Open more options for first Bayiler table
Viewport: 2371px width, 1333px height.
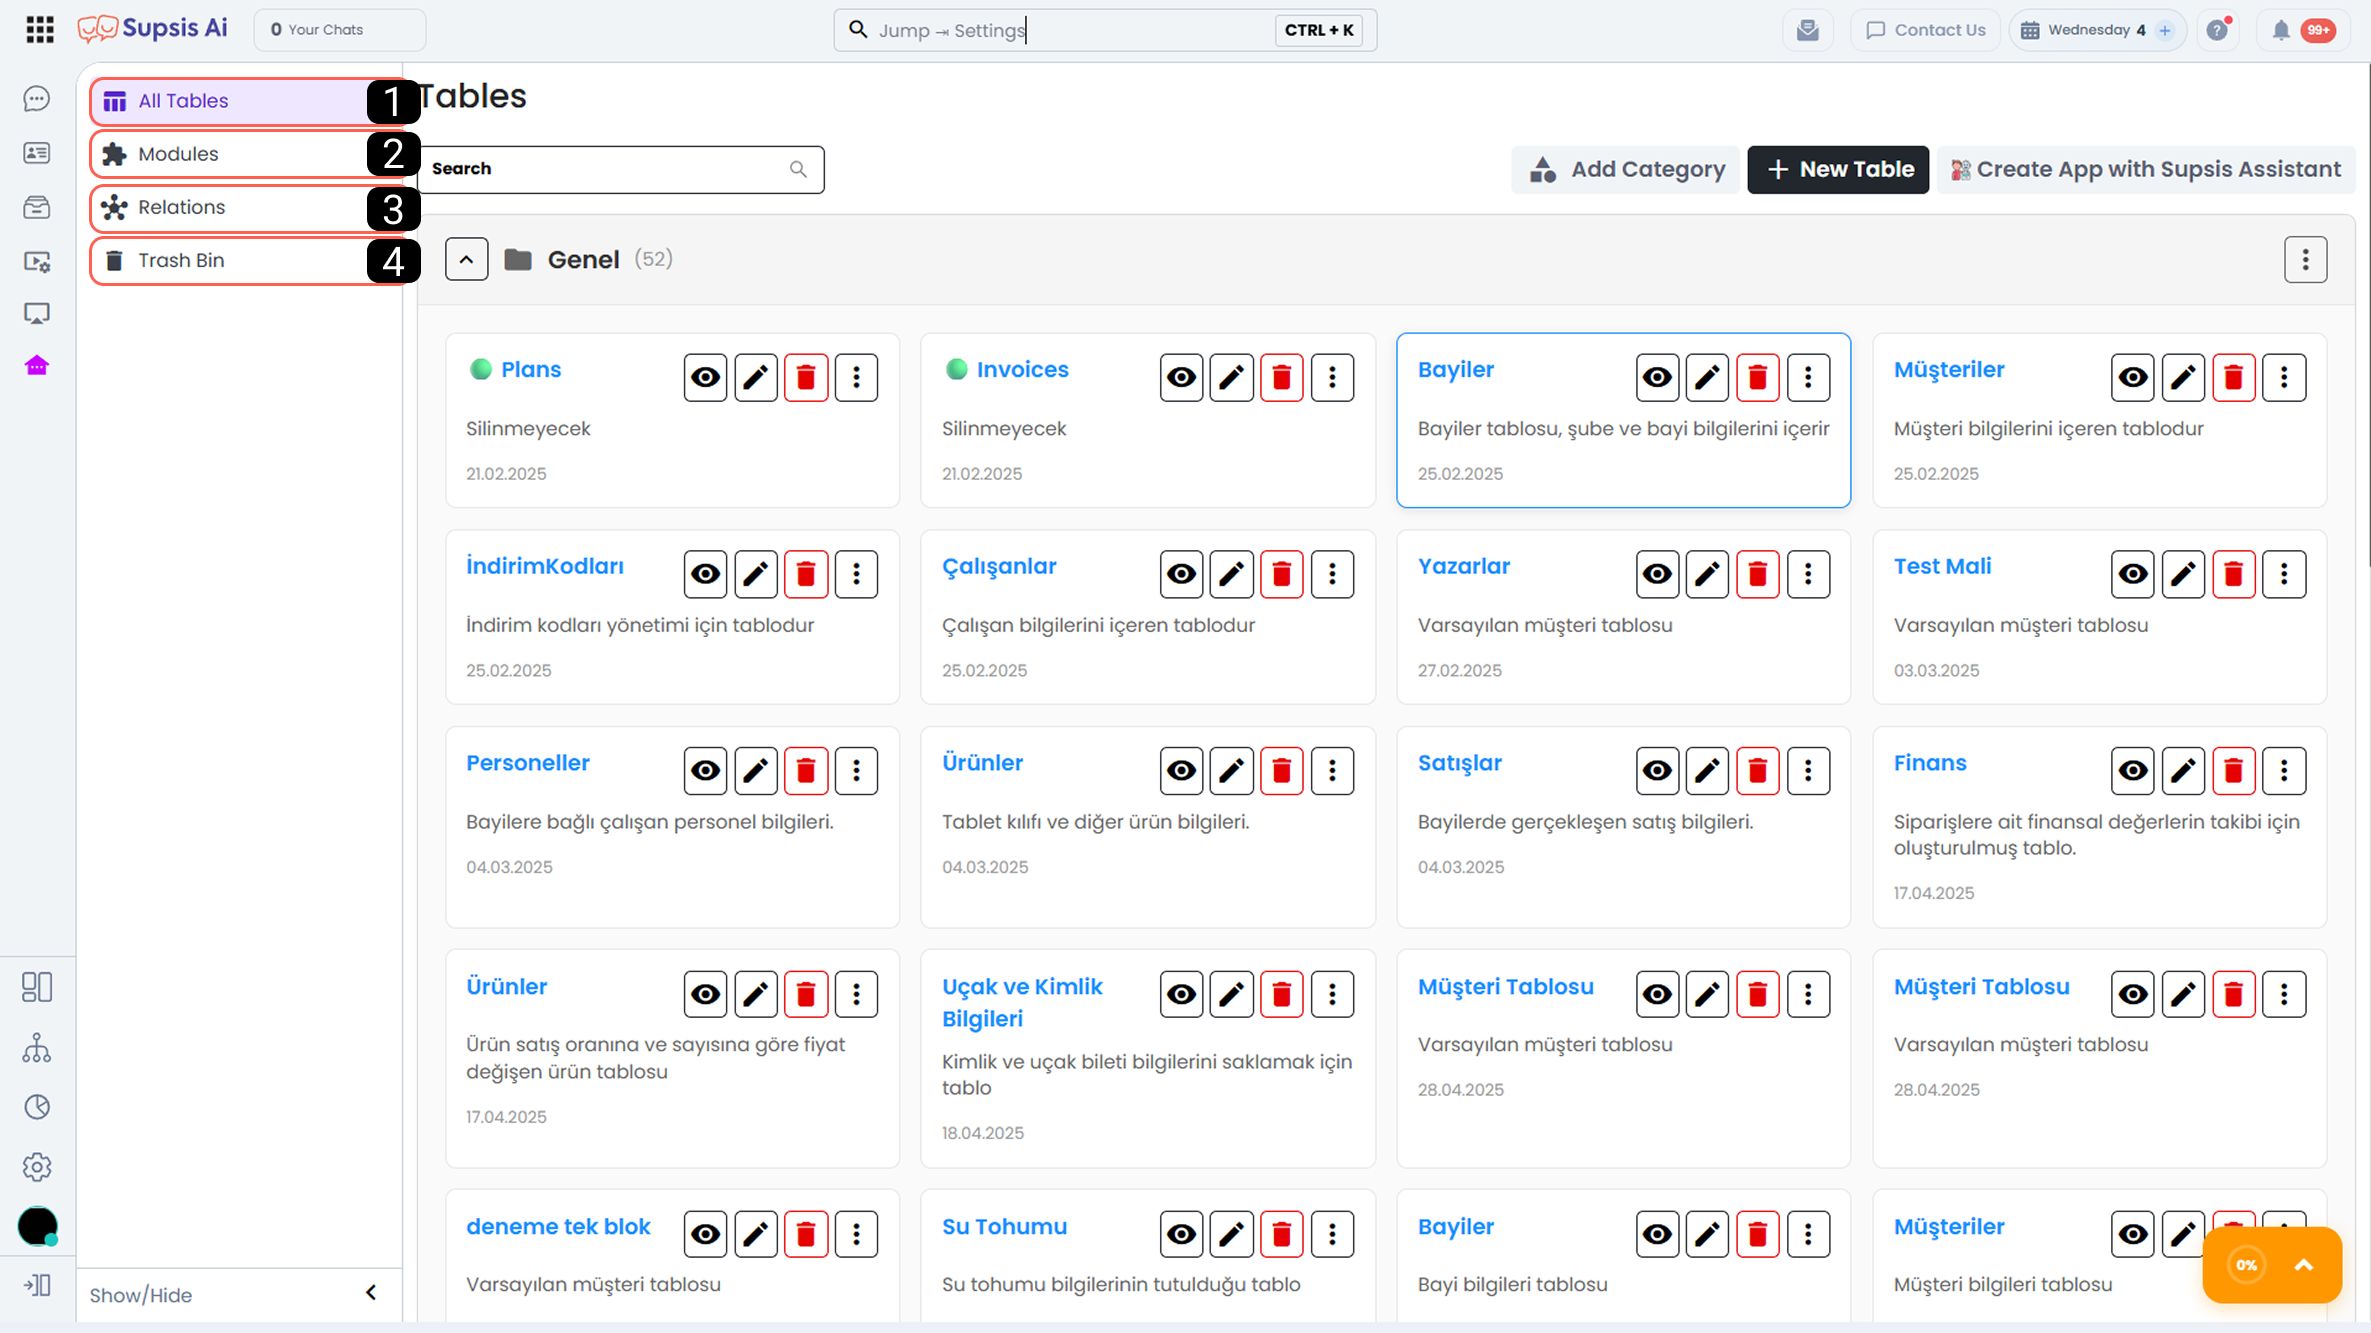(1808, 377)
